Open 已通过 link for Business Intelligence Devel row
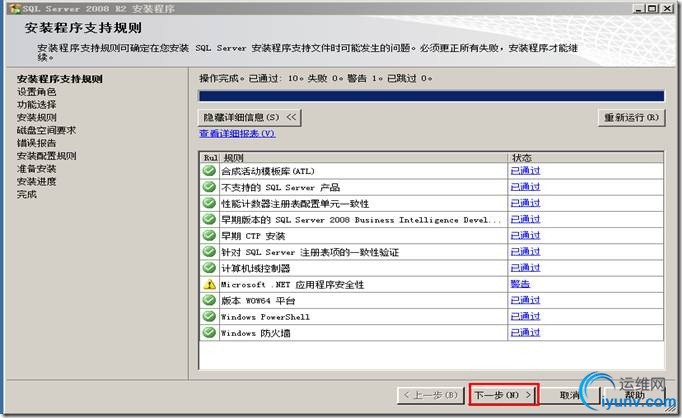This screenshot has width=682, height=418. (525, 219)
